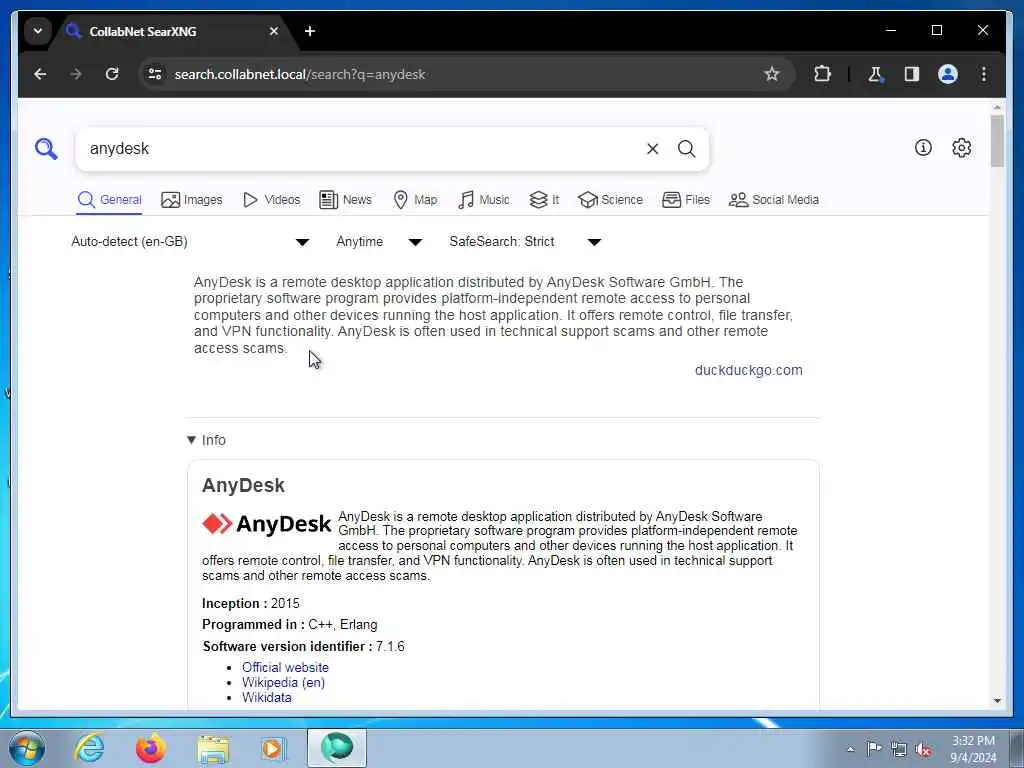The image size is (1024, 768).
Task: Open the Wikipedia (en) link
Action: 283,682
